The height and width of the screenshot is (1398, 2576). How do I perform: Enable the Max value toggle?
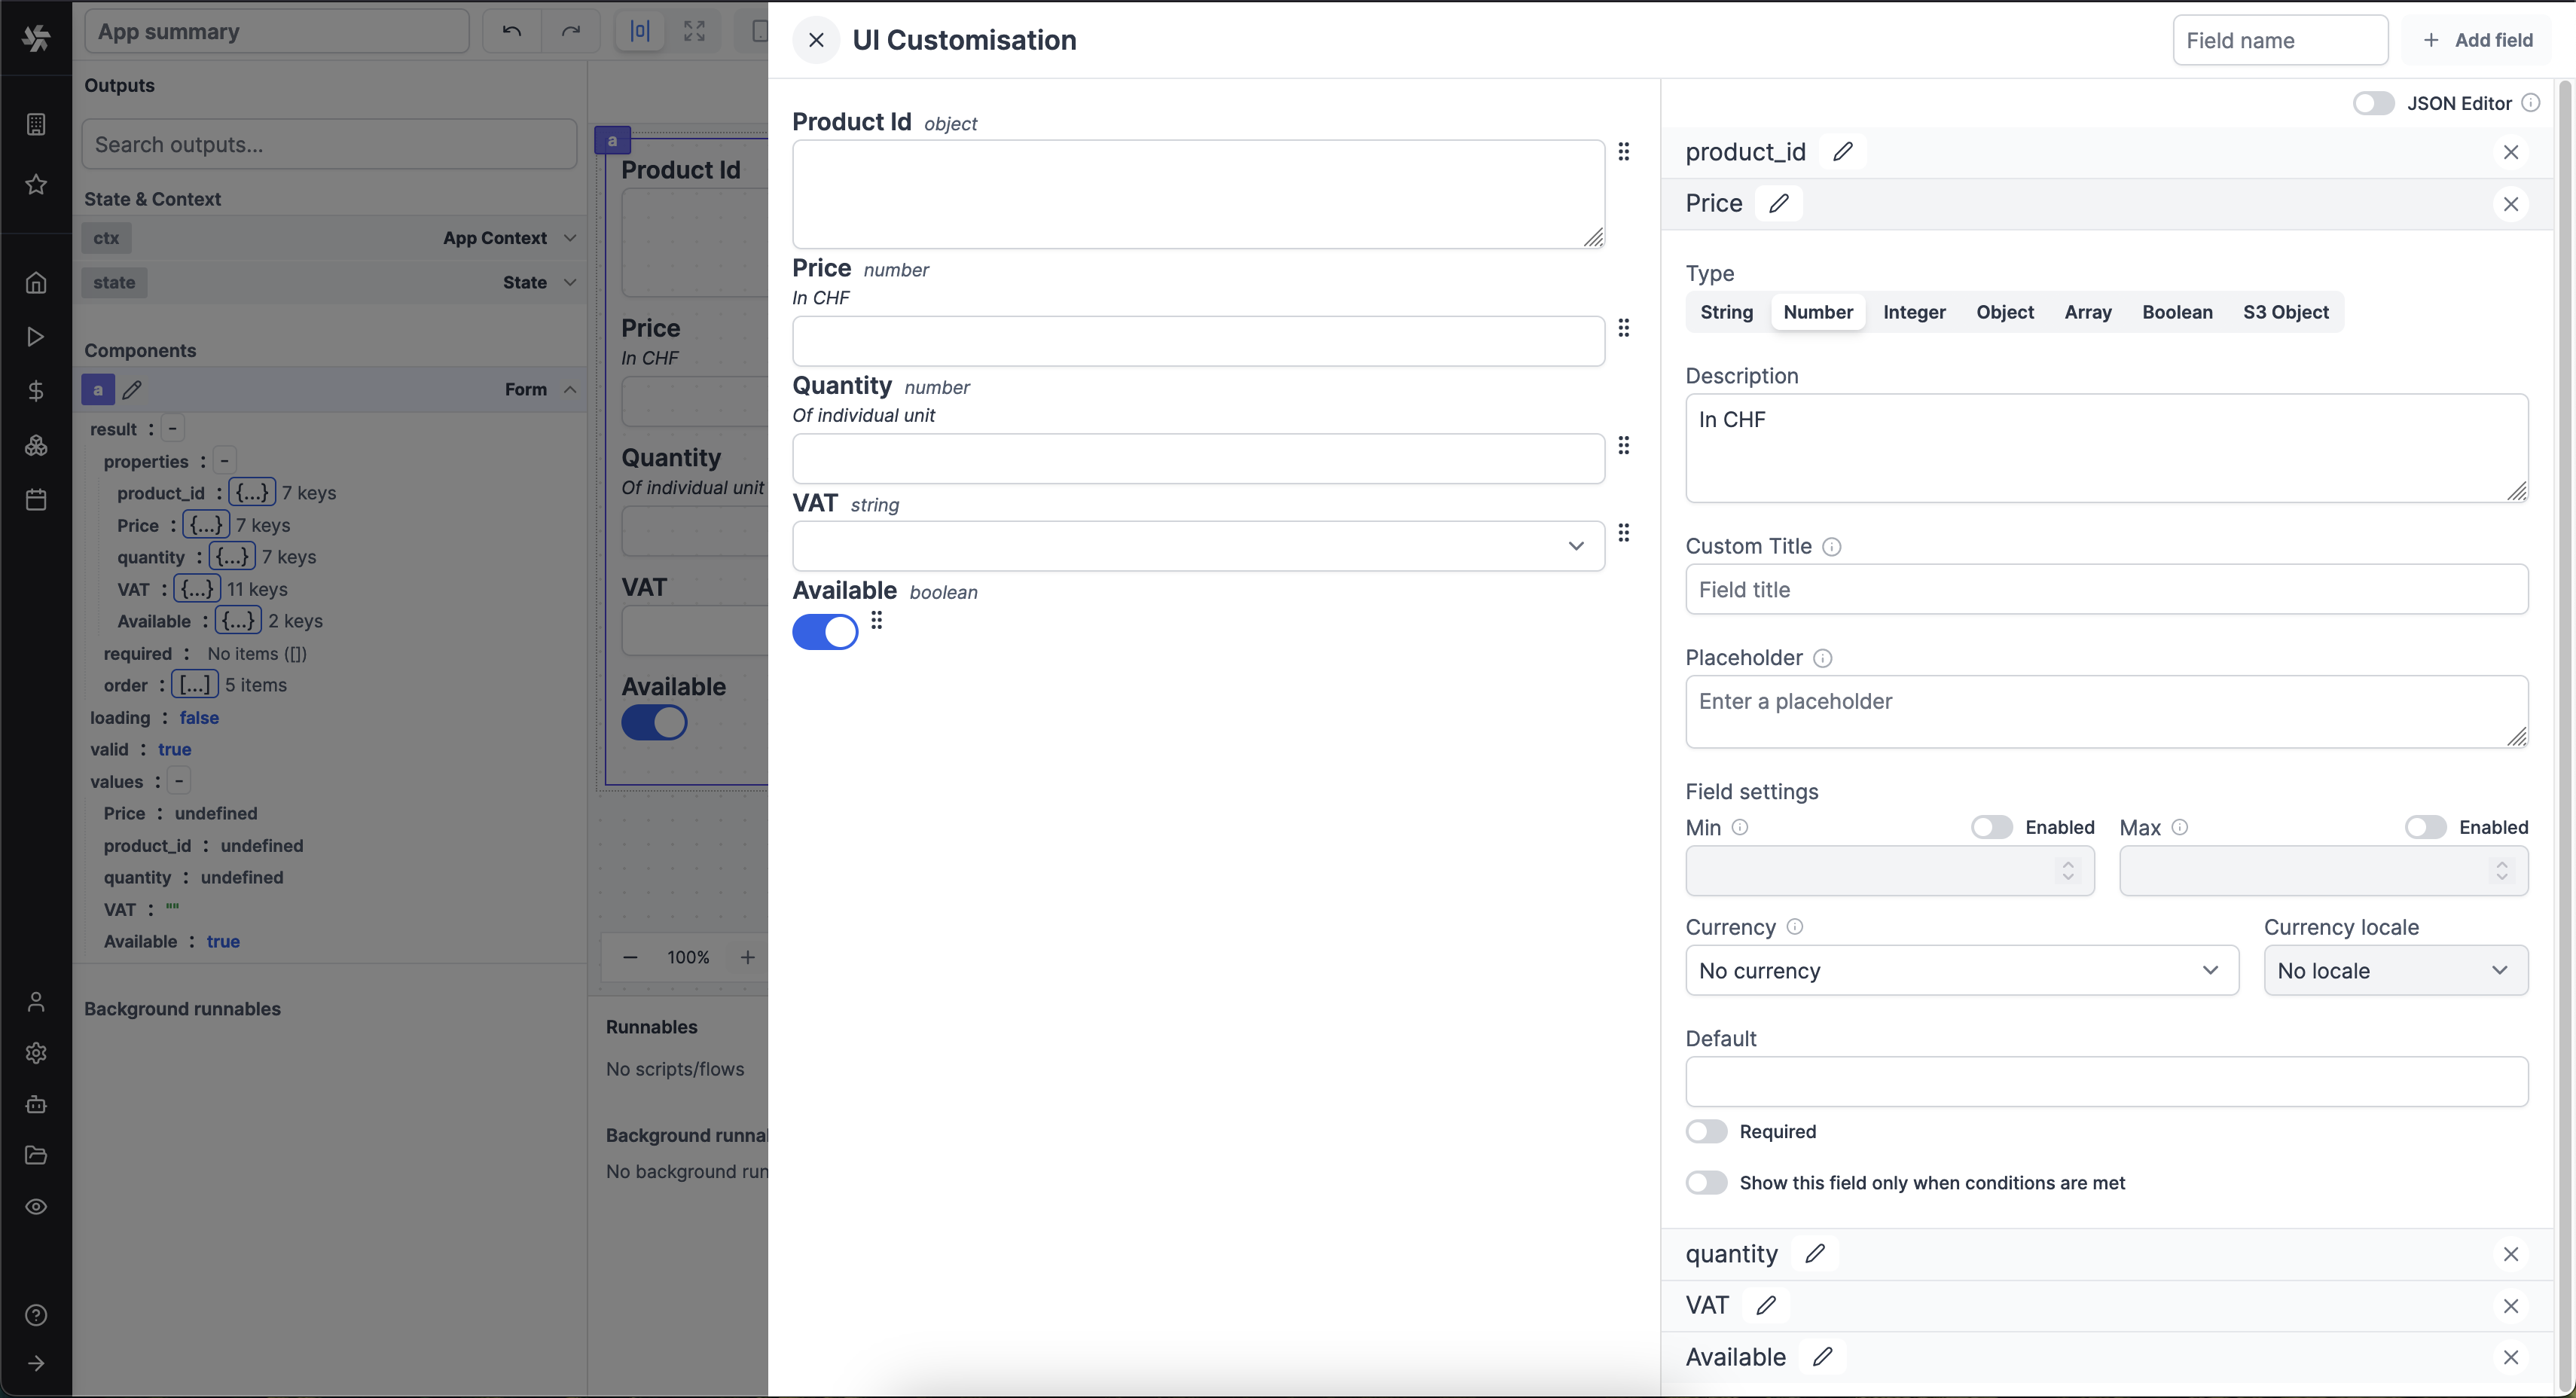tap(2425, 827)
